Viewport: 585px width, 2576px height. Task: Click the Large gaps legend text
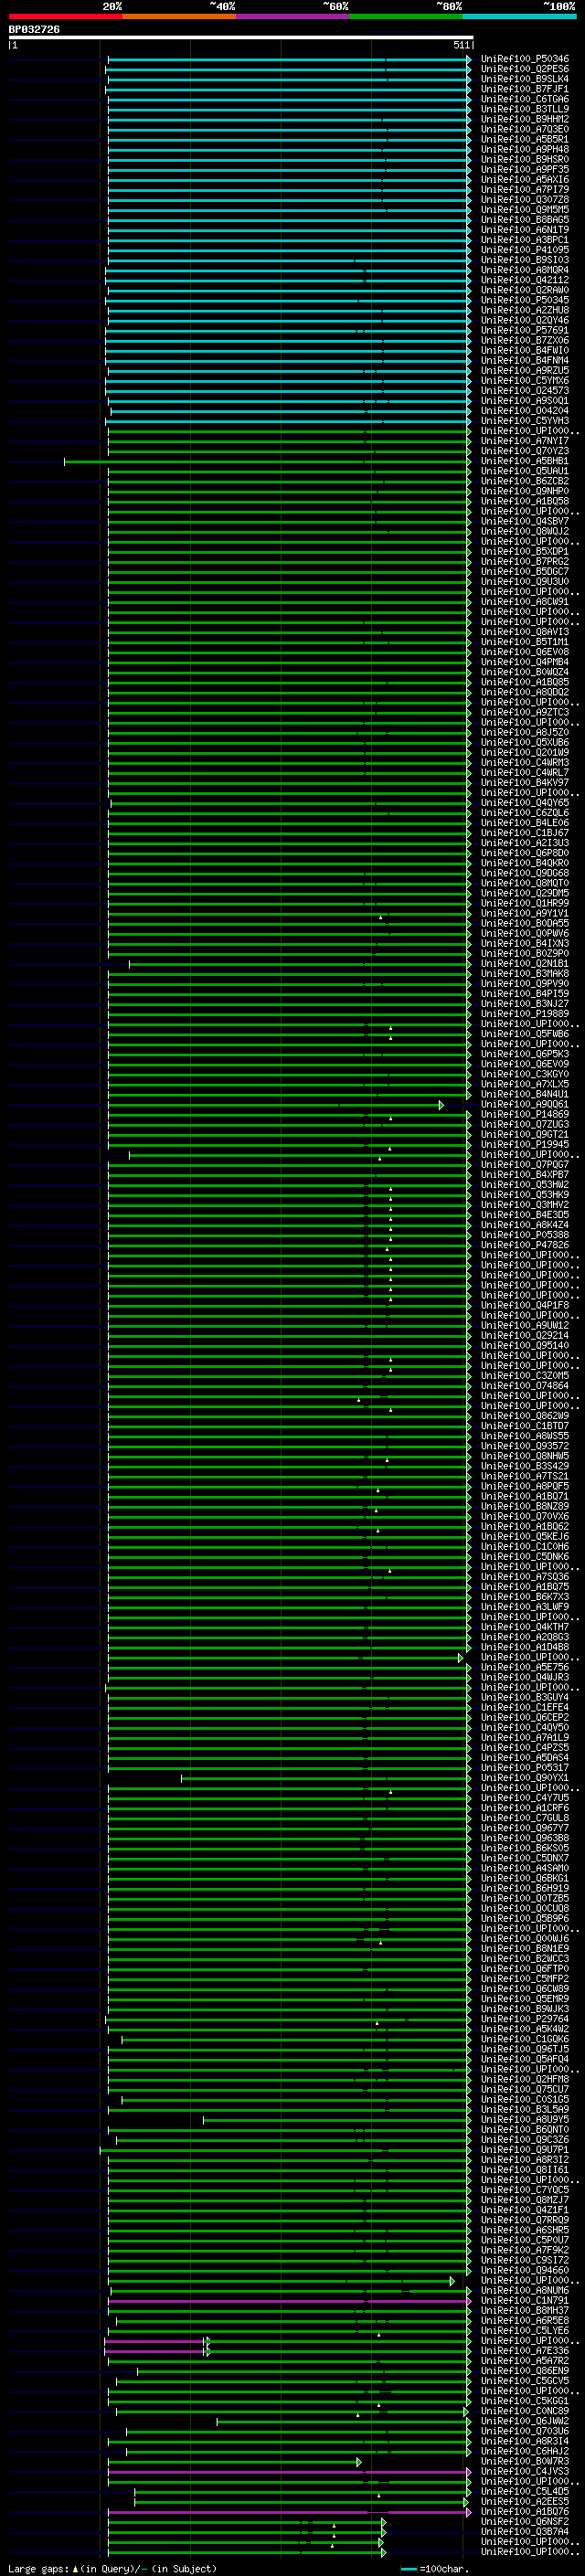point(112,2568)
